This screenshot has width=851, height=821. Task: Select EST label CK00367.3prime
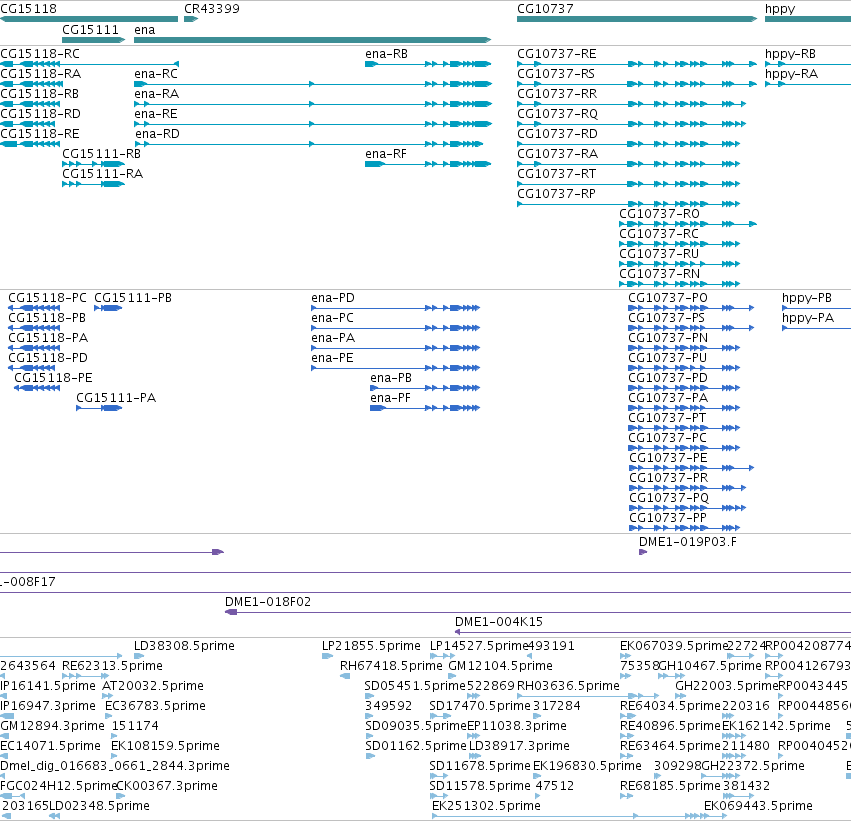coord(167,786)
